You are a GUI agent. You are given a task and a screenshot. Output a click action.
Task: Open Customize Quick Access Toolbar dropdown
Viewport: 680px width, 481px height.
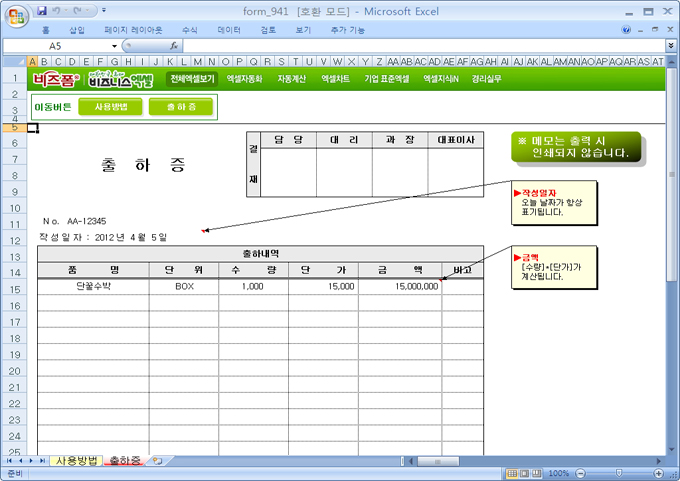click(106, 10)
